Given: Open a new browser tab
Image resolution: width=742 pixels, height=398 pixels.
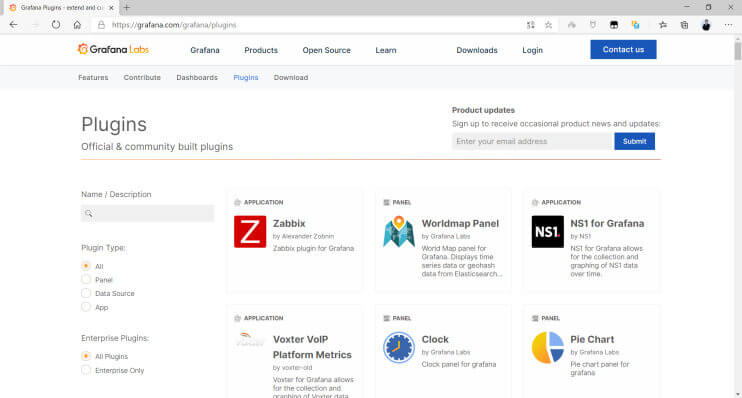Looking at the screenshot, I should pos(126,8).
